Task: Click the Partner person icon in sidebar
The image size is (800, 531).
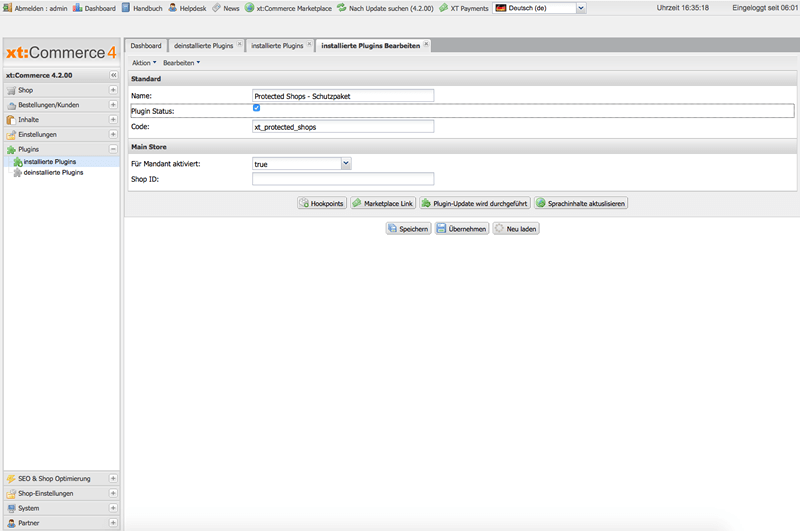Action: (x=11, y=523)
